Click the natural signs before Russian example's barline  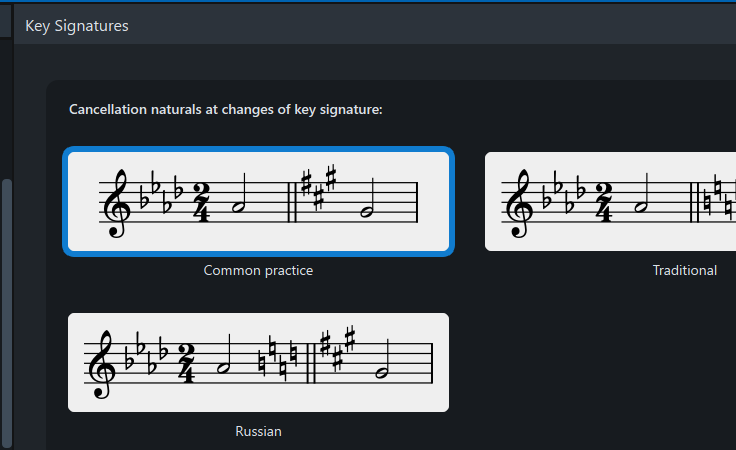tap(278, 356)
